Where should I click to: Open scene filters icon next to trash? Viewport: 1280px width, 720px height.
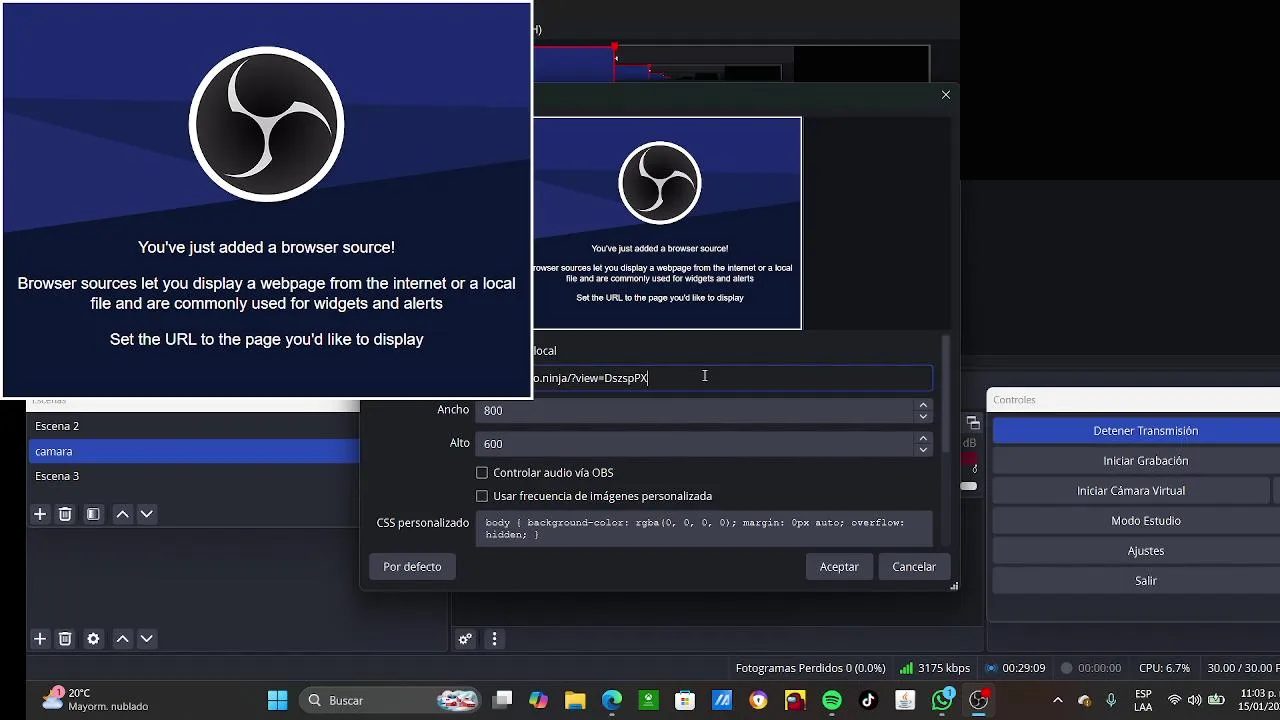[x=93, y=514]
